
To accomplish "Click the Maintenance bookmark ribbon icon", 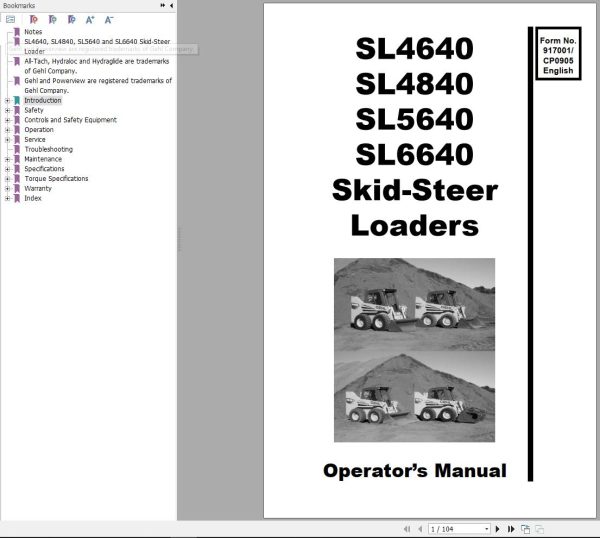I will point(17,159).
